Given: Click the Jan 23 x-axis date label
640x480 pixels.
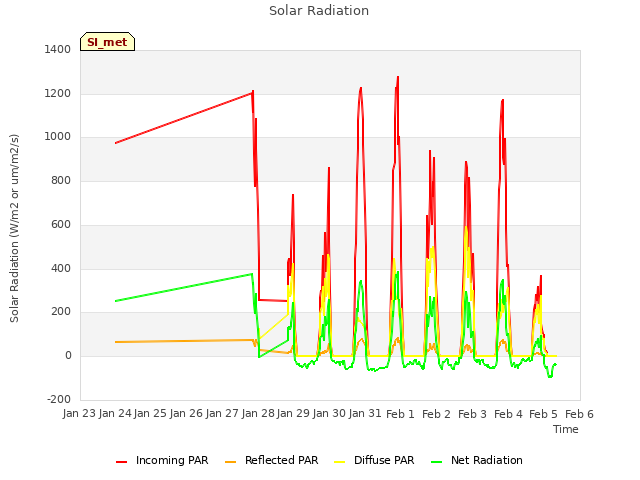Looking at the screenshot, I should click(x=79, y=414).
